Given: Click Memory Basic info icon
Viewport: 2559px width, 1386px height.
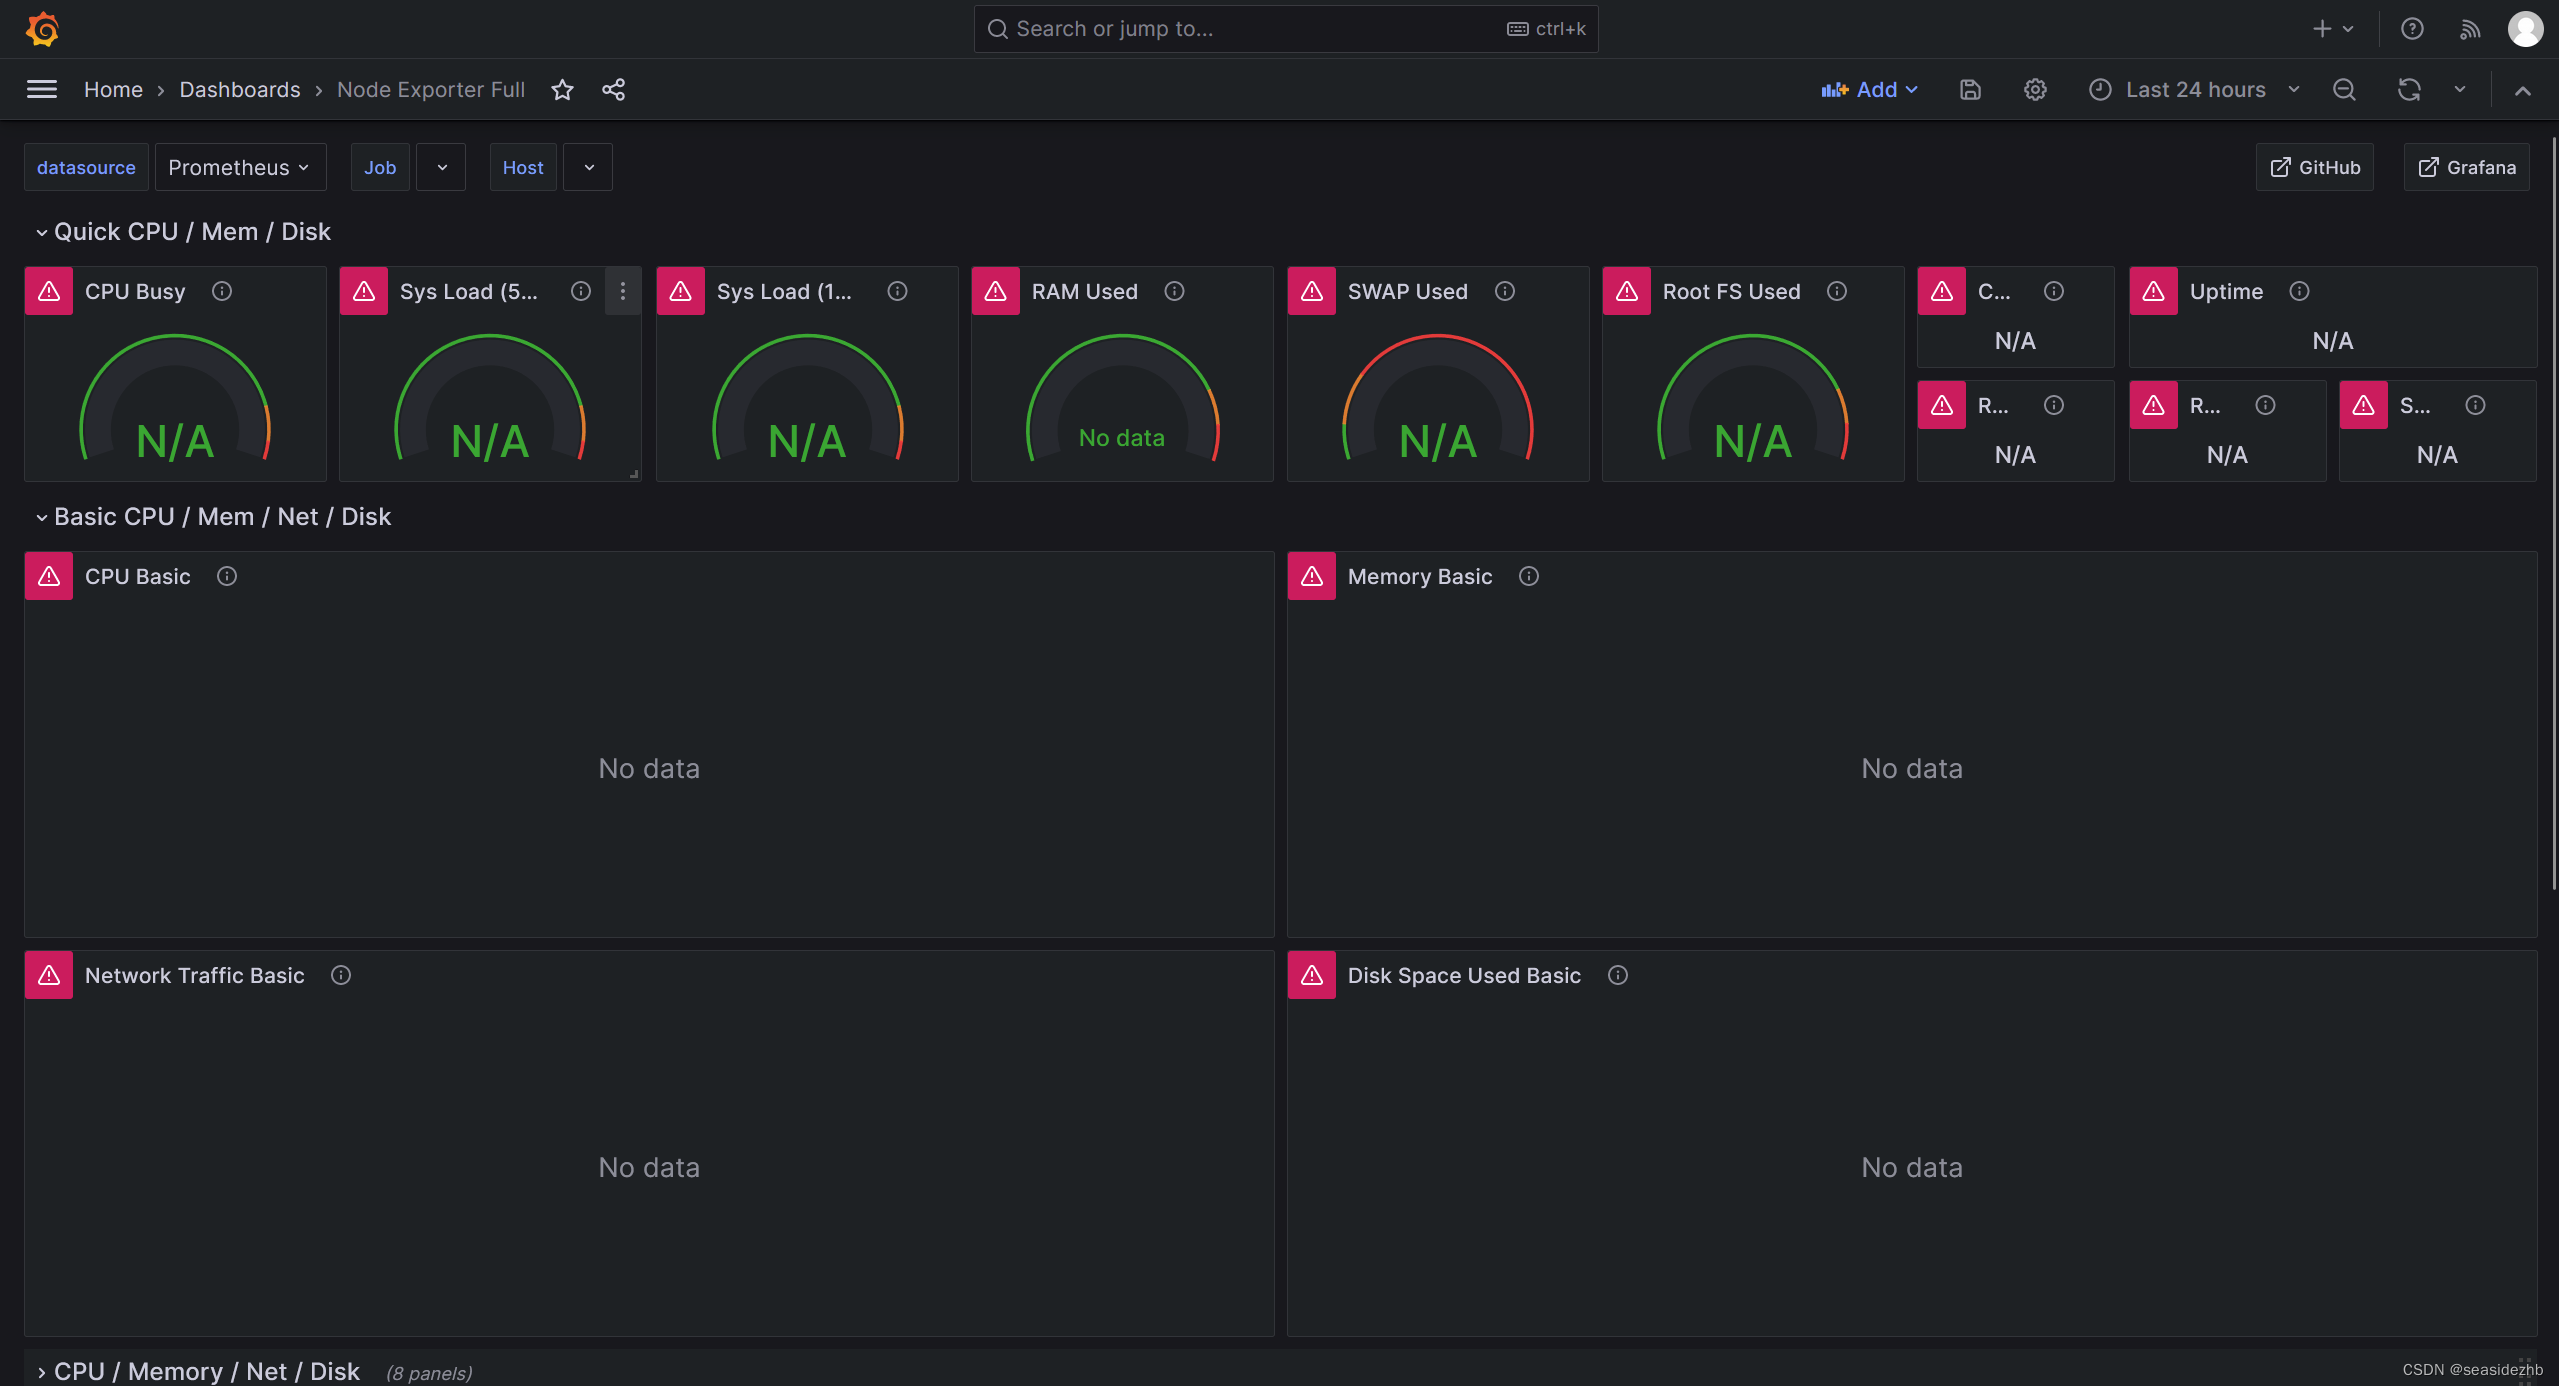Looking at the screenshot, I should 1529,576.
